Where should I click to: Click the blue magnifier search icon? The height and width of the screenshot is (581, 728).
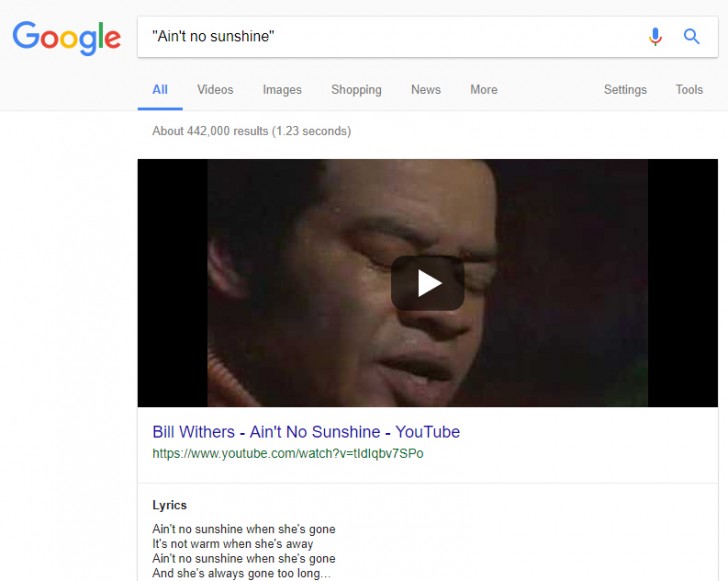[691, 36]
